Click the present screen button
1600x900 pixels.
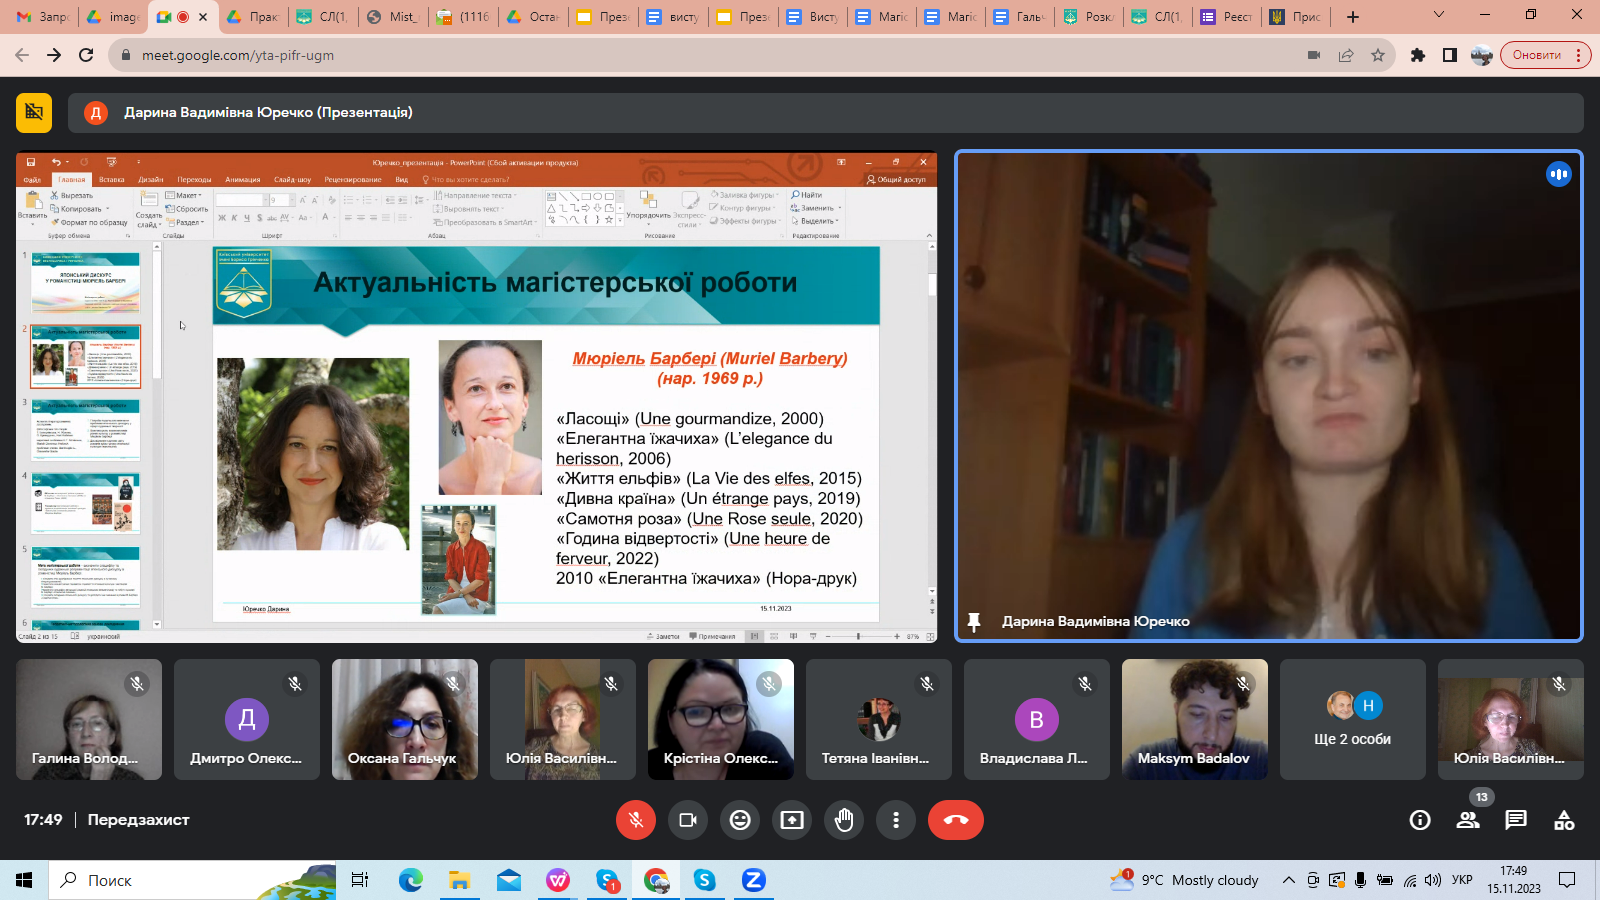[x=792, y=820]
